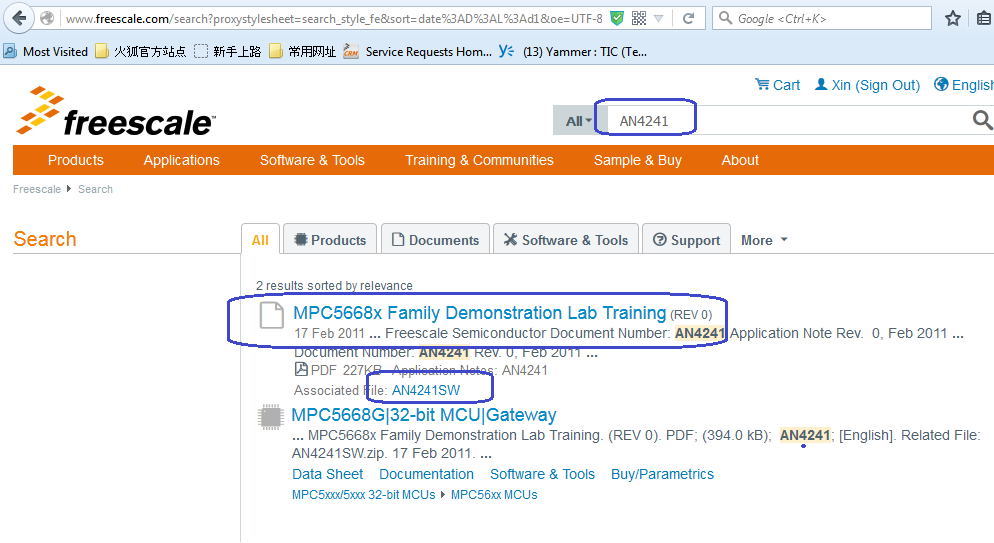Select the All results tab
Screen dimensions: 994x543
260,240
